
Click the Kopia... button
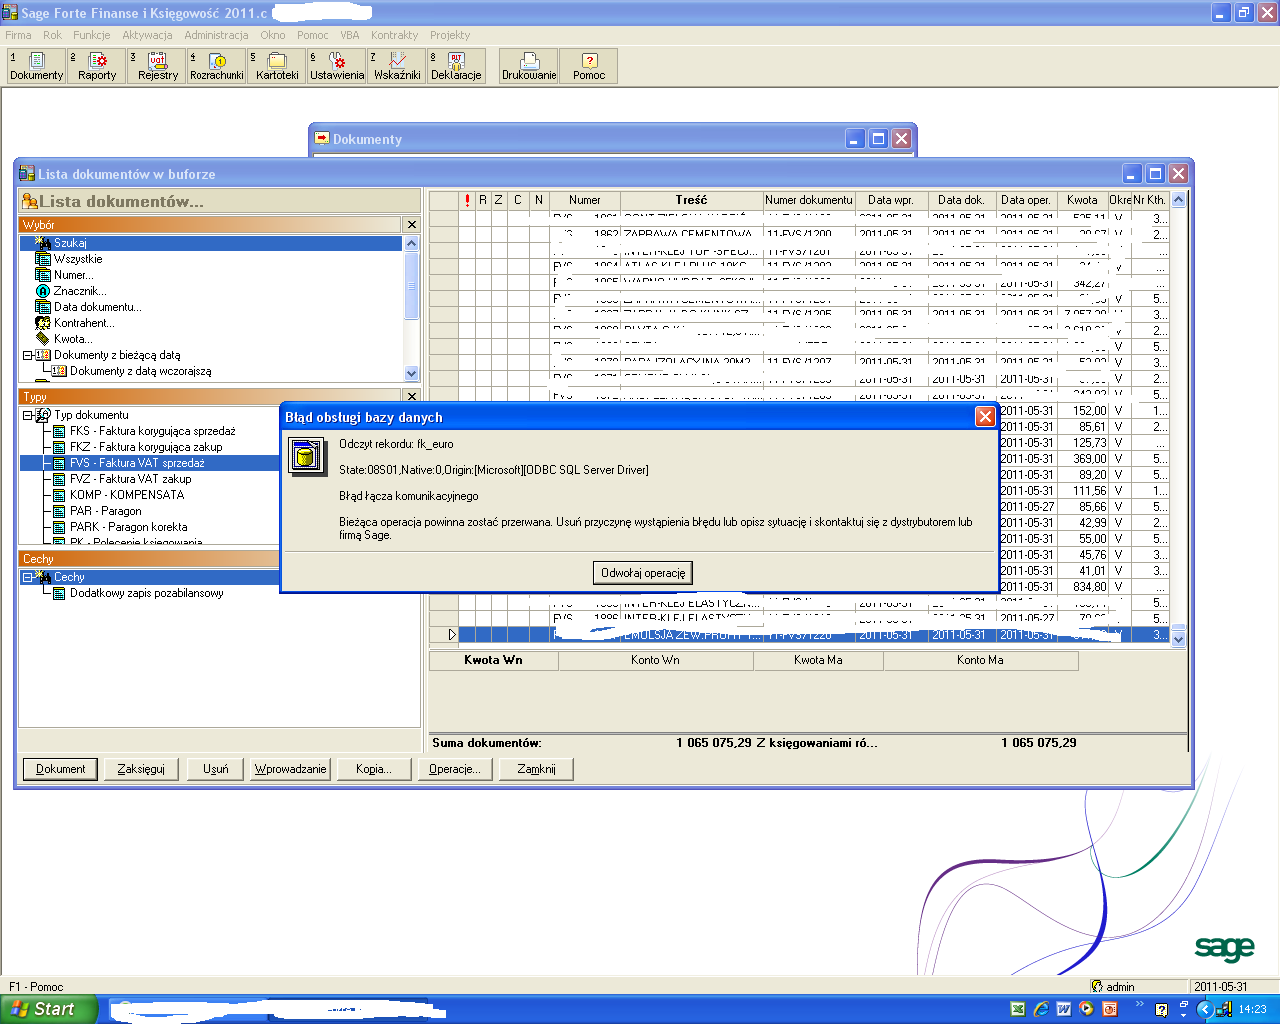click(373, 769)
